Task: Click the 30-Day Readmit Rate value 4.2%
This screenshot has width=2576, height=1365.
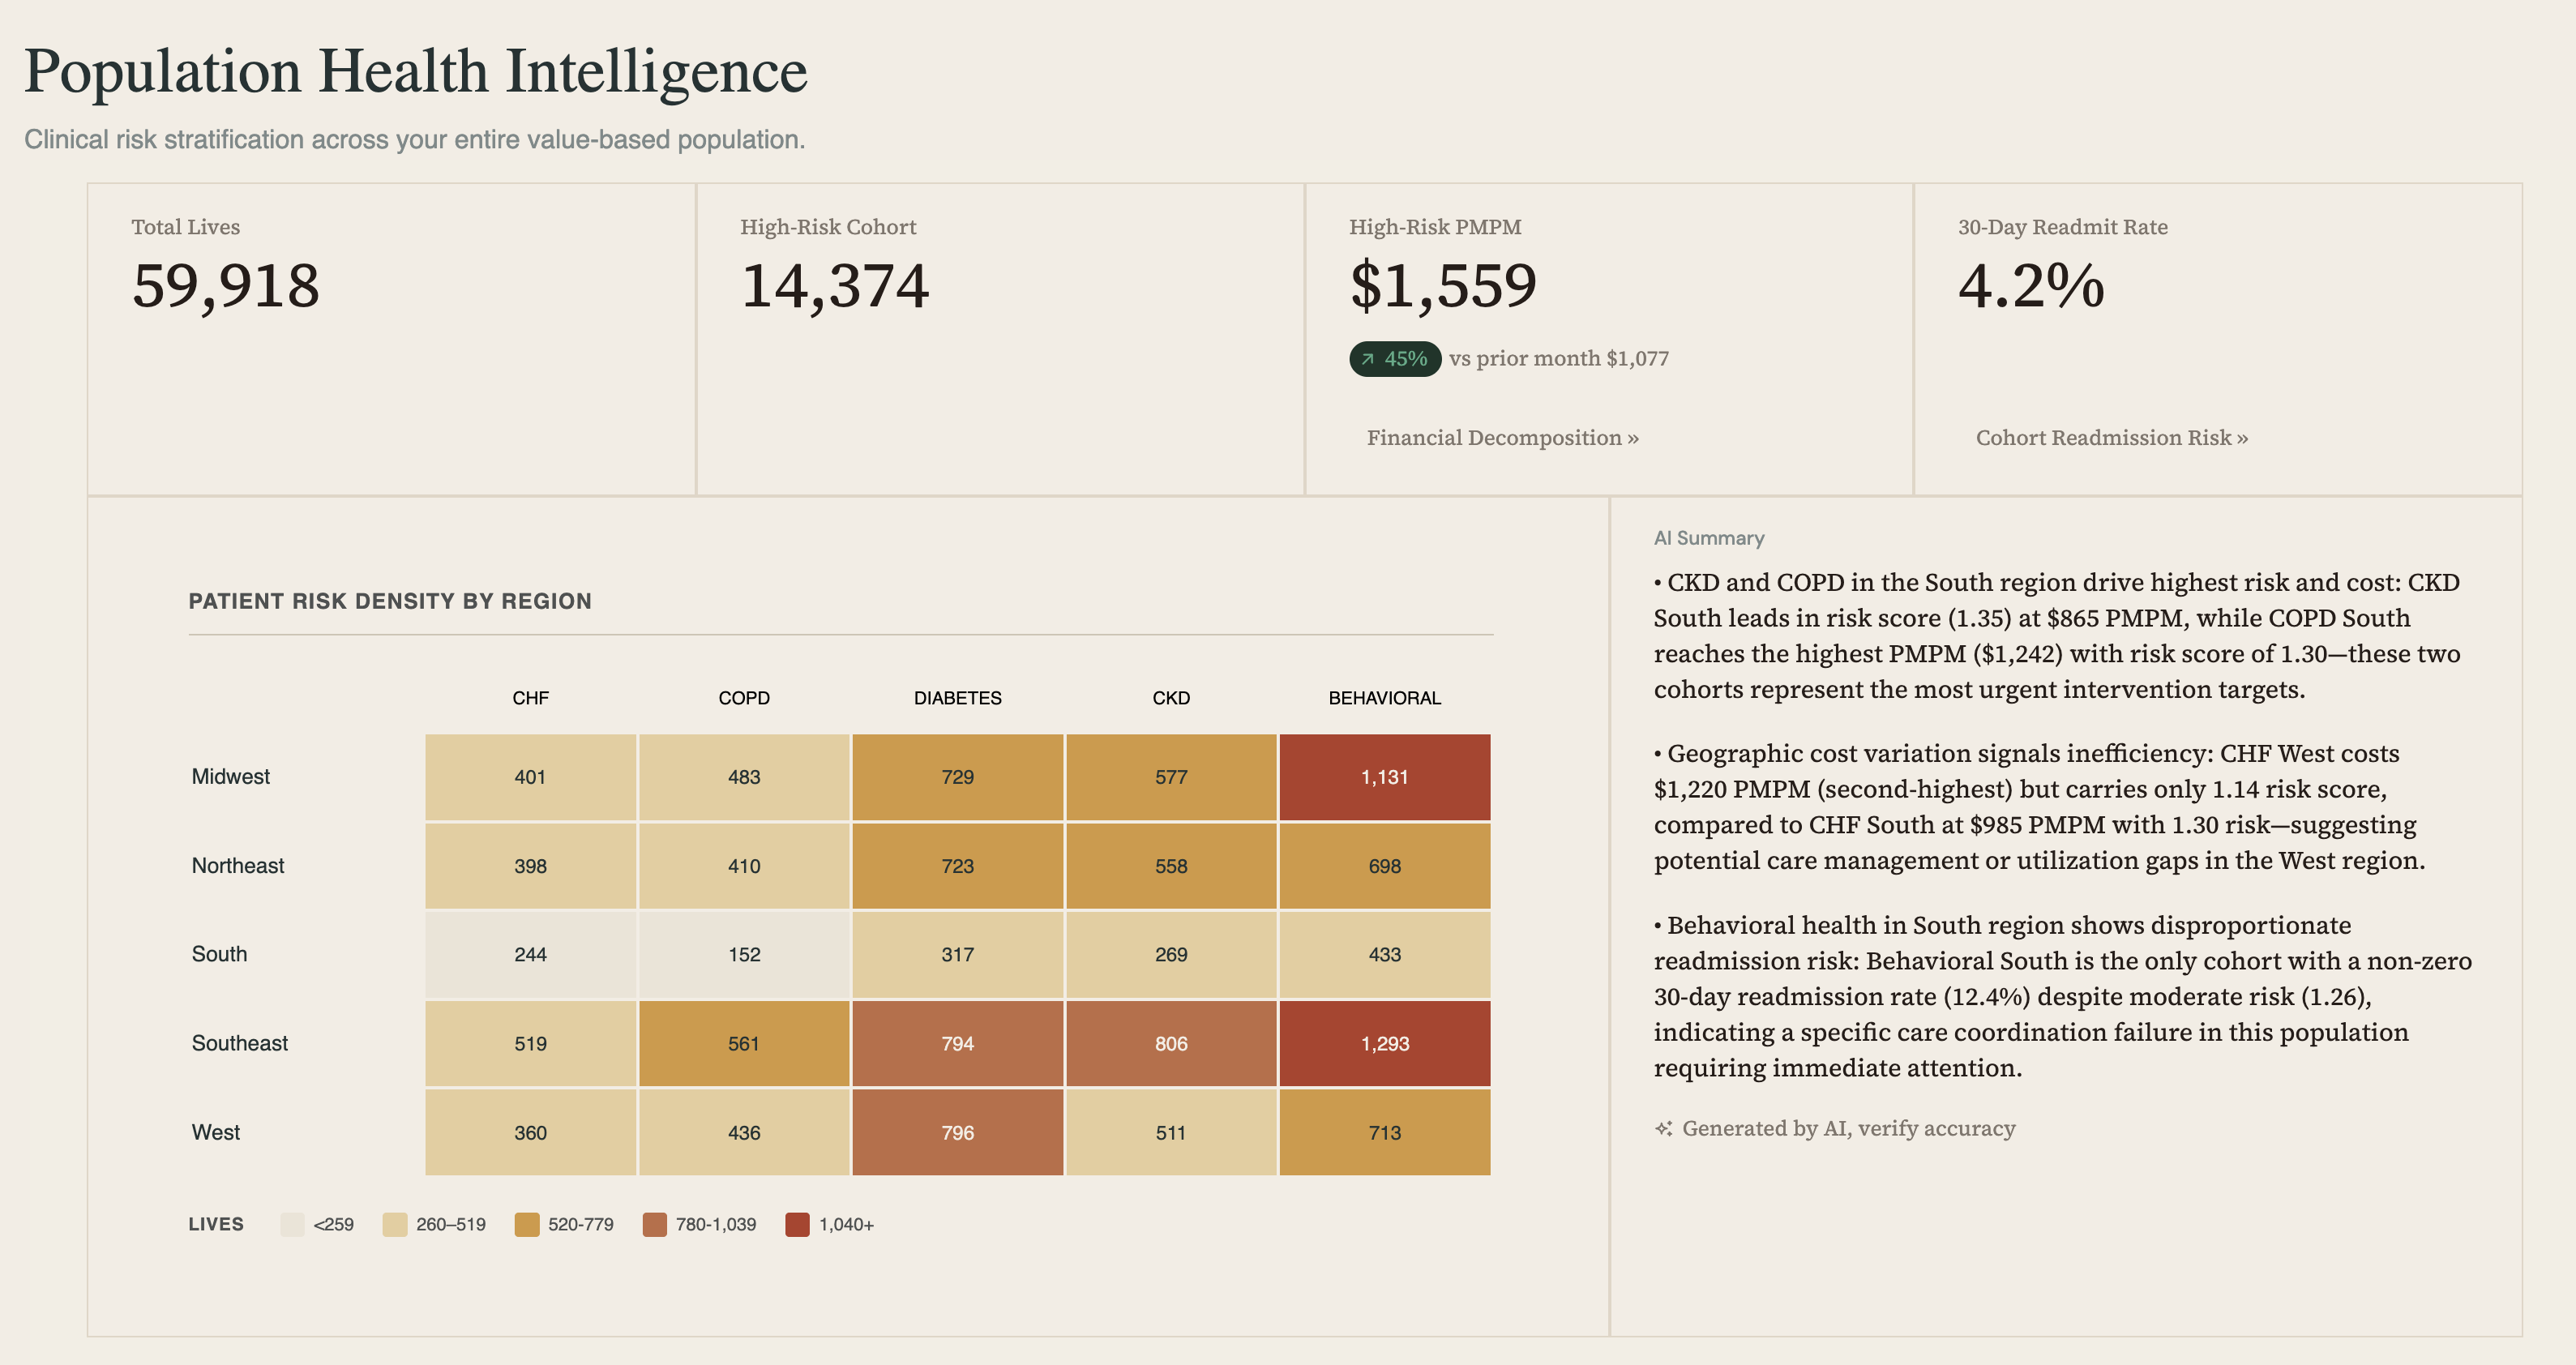Action: point(2031,286)
